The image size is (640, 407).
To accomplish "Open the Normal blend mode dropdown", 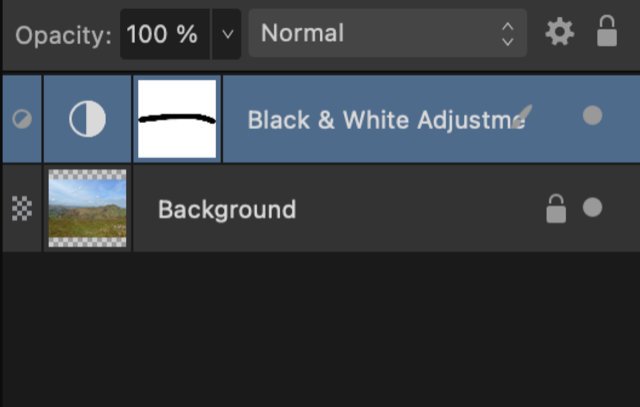I will (x=387, y=33).
